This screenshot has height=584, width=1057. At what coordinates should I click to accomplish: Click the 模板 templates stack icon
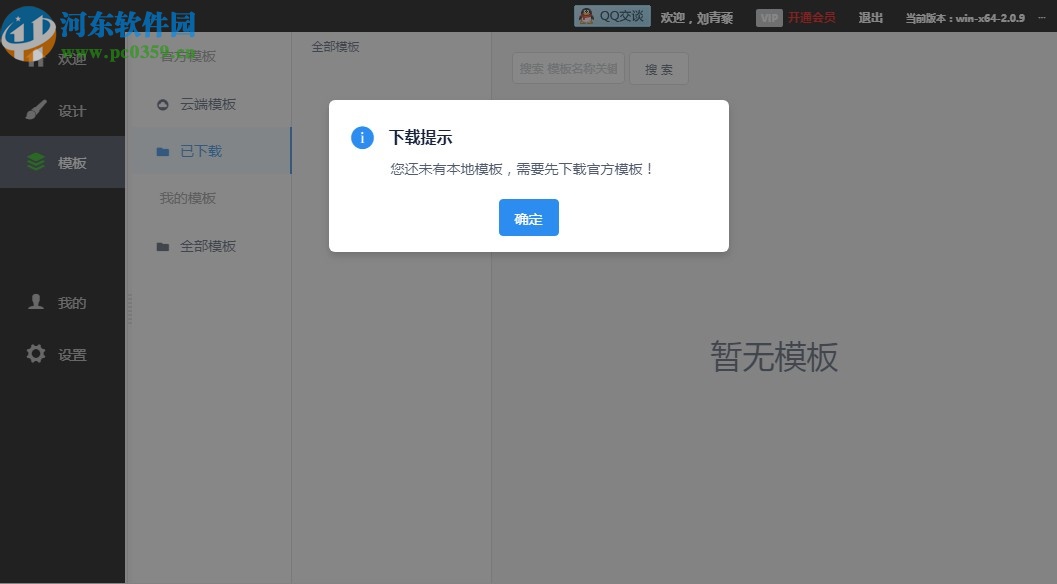(36, 161)
